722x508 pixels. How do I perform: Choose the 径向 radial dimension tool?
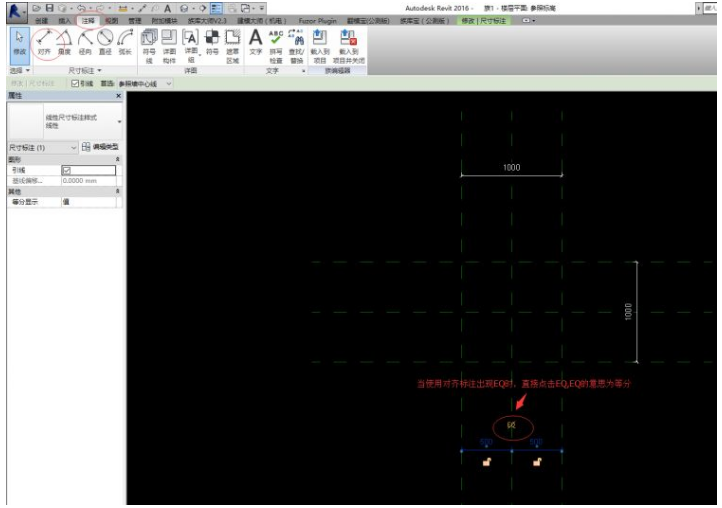(85, 42)
